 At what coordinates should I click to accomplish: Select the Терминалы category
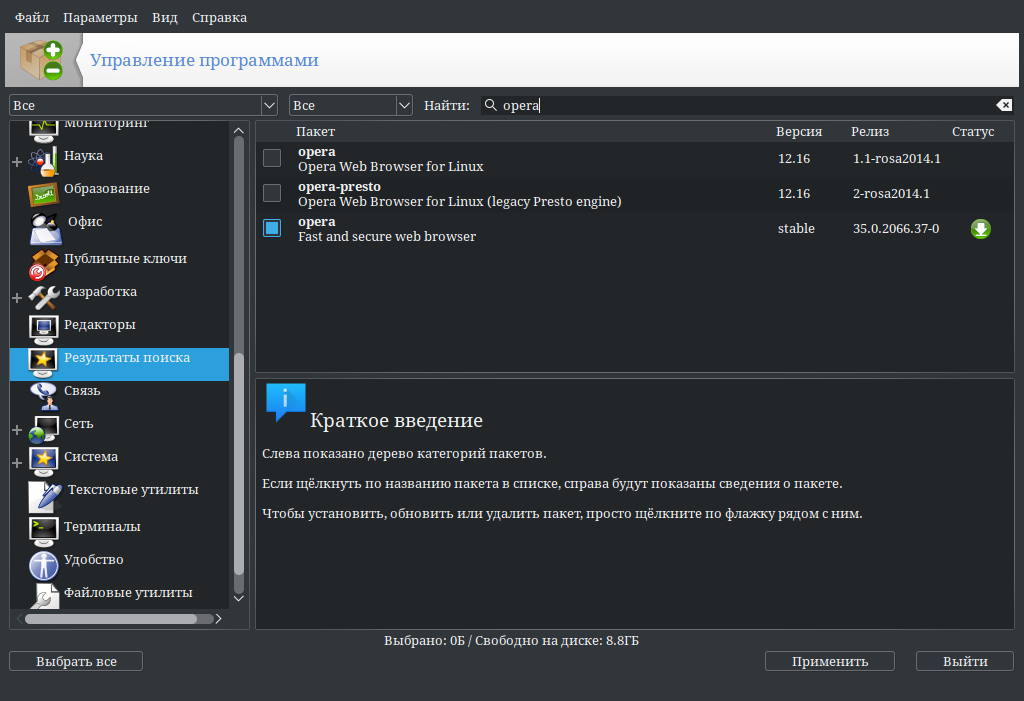102,527
